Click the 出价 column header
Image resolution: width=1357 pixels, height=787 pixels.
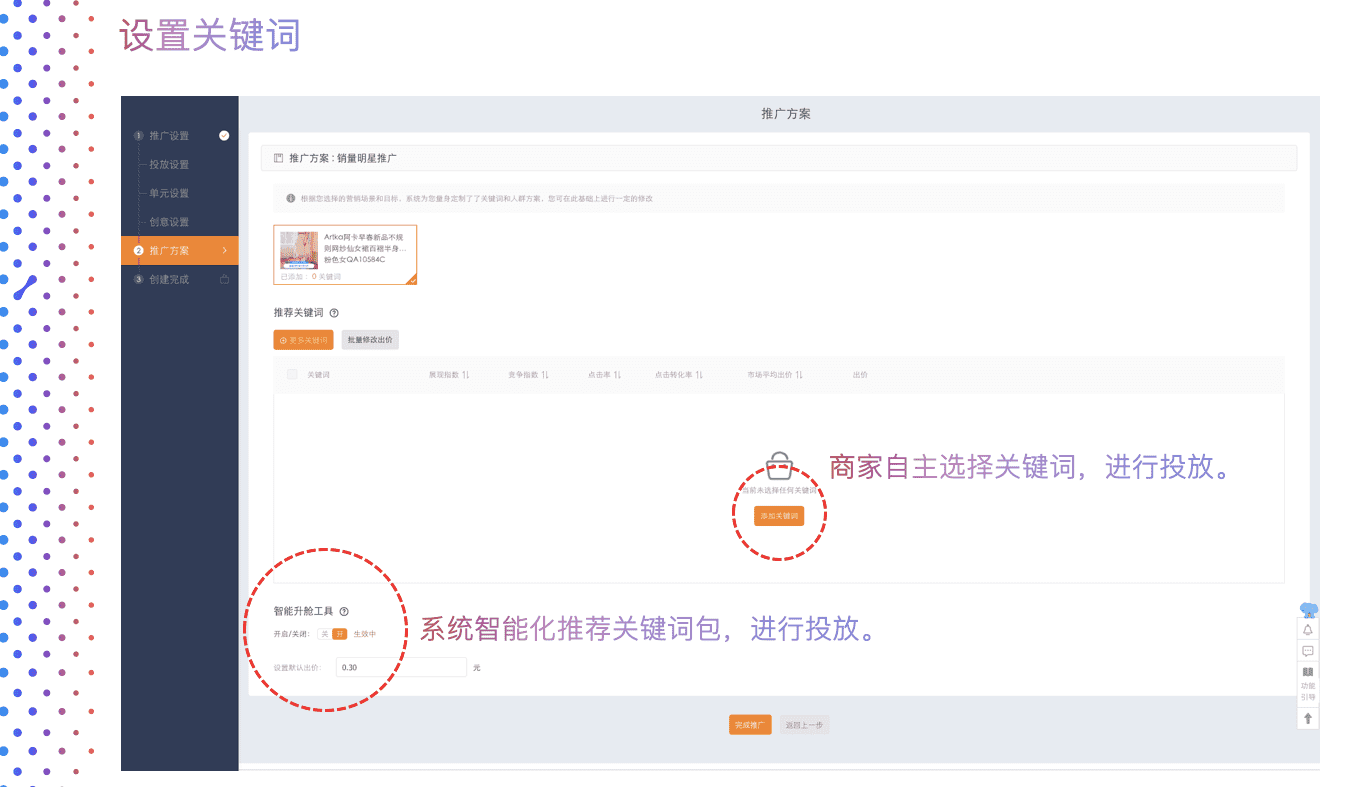pos(860,375)
